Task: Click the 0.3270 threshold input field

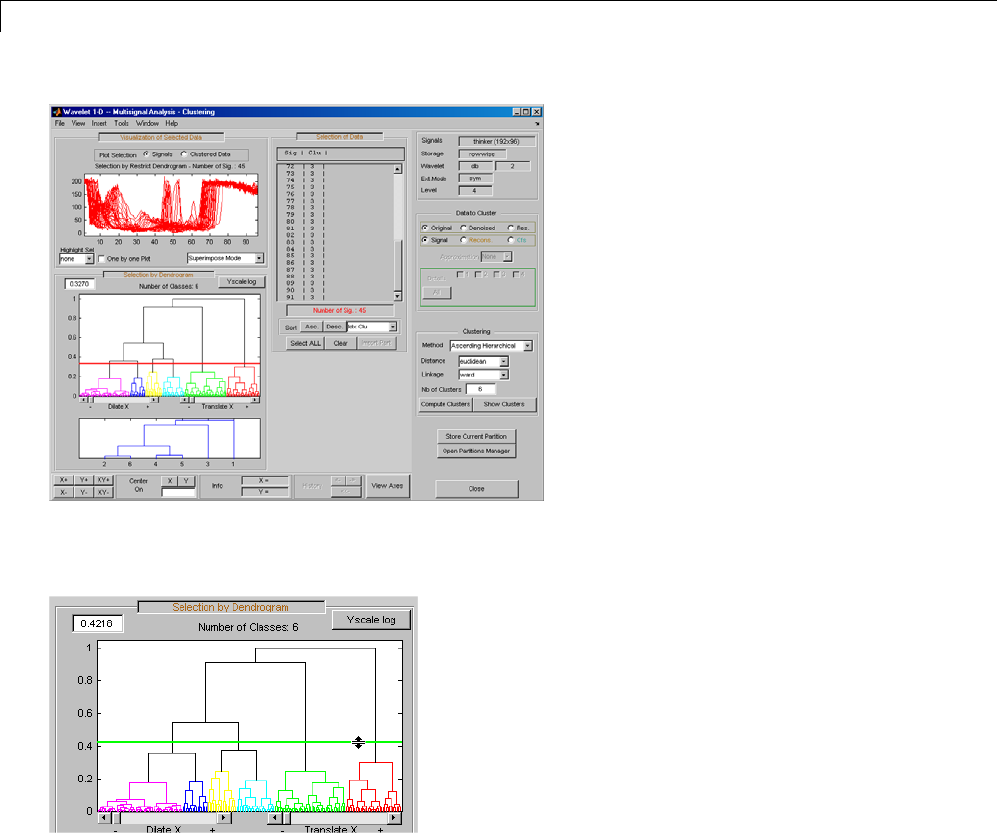Action: coord(79,284)
